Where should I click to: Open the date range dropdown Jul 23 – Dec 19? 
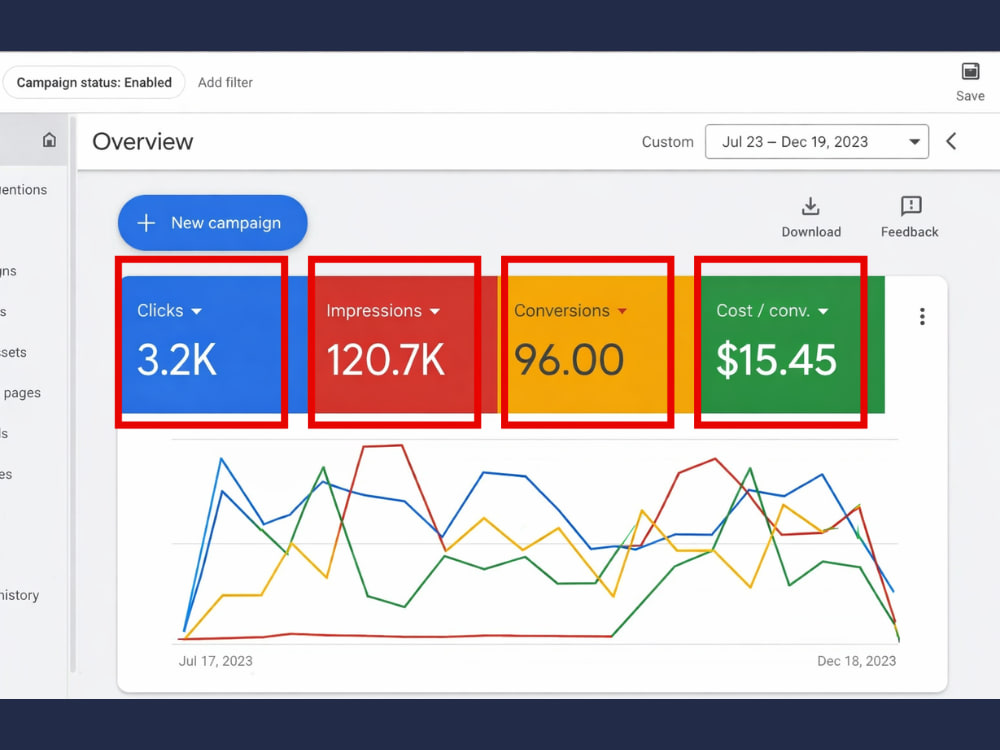tap(816, 142)
